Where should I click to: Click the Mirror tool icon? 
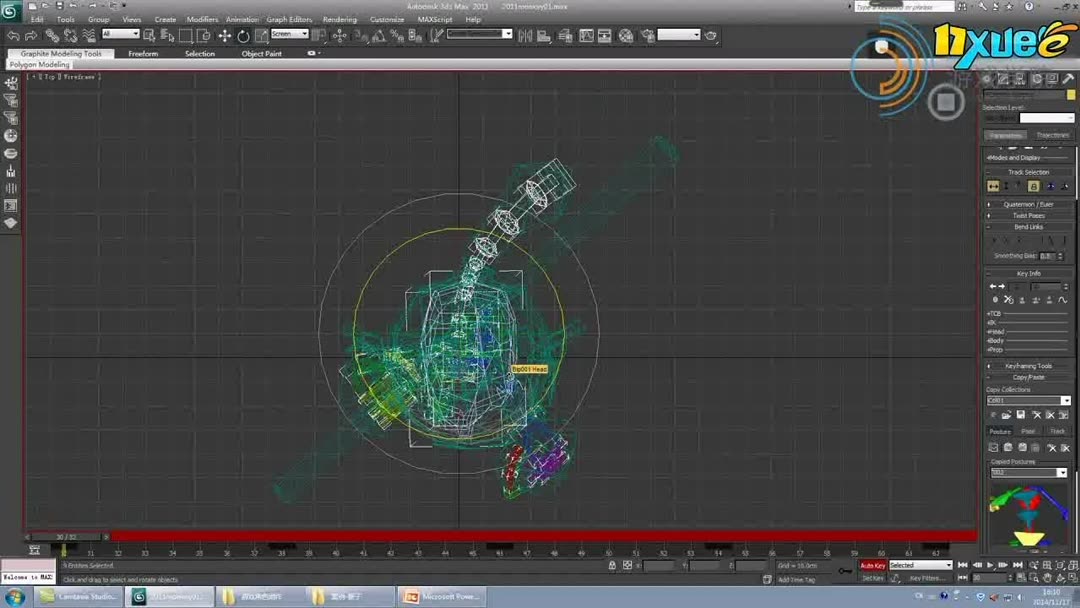(x=527, y=35)
